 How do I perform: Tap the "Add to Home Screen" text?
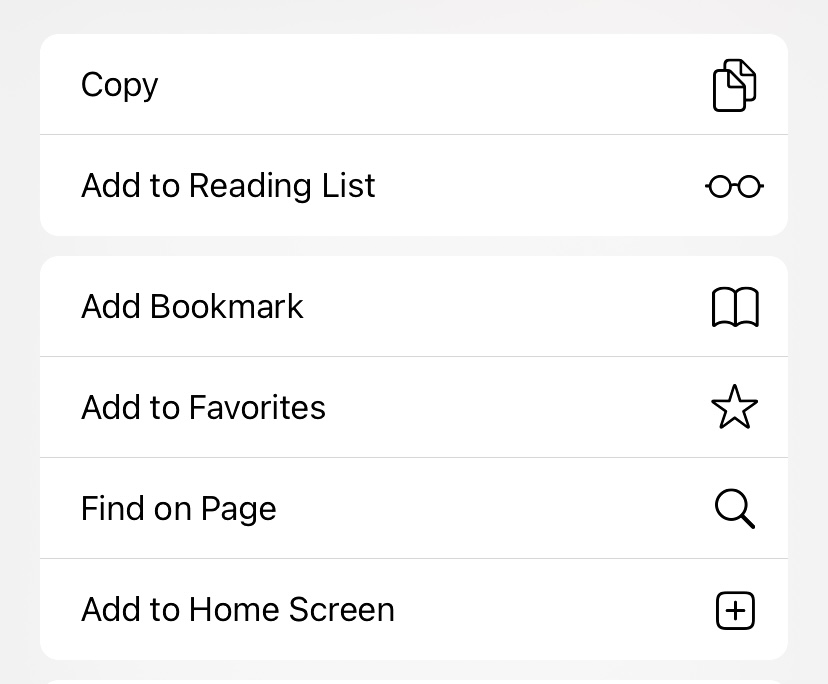[x=238, y=610]
